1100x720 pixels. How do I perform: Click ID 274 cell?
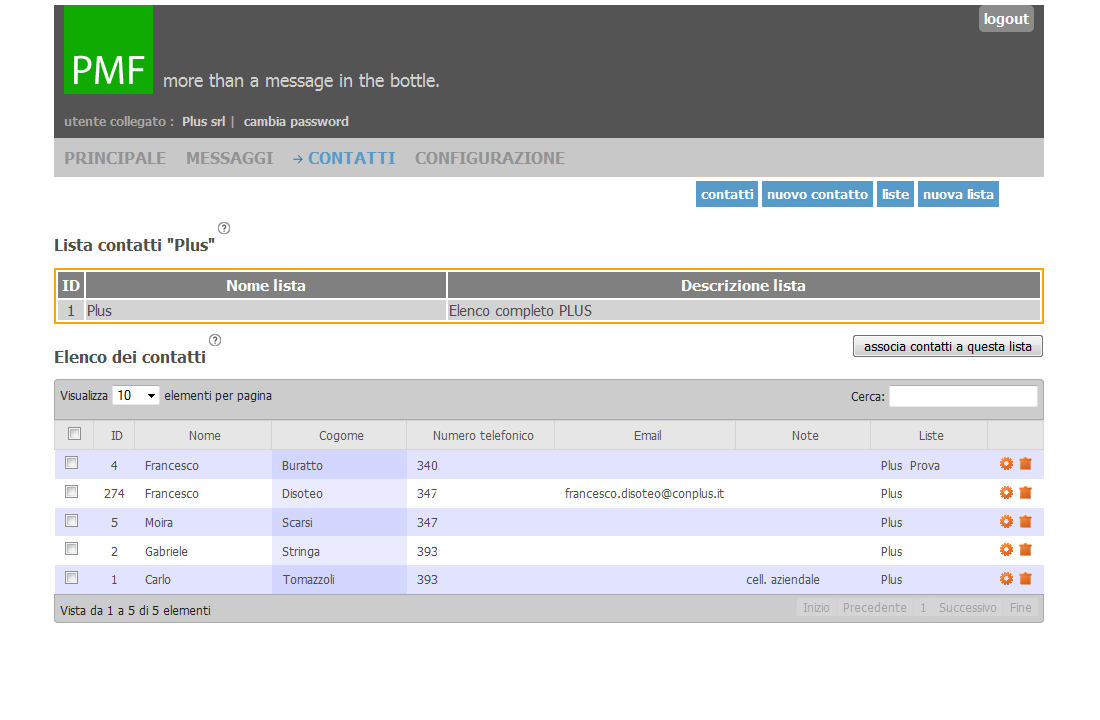(x=114, y=493)
